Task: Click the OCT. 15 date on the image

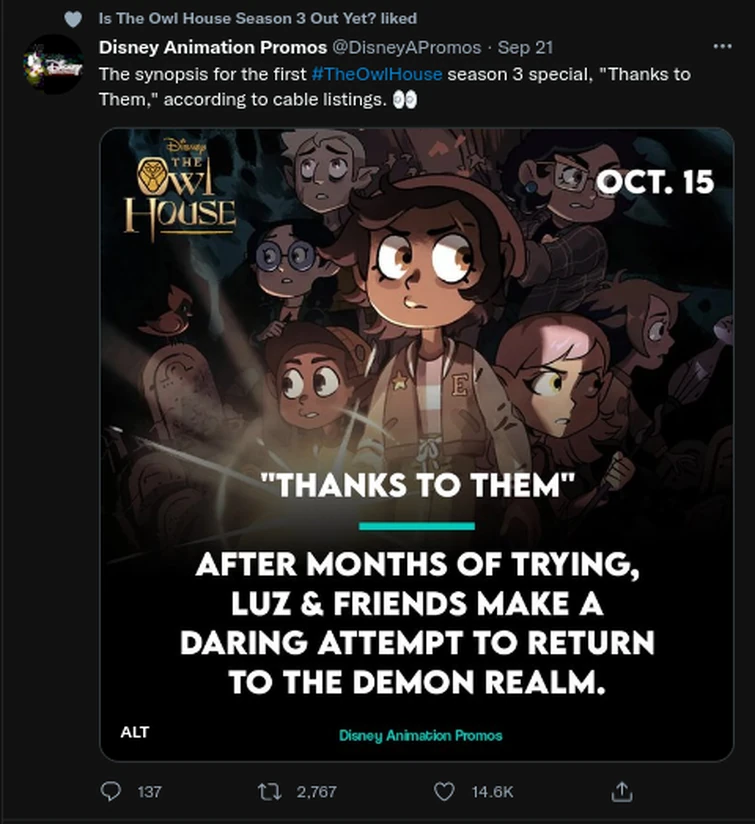Action: click(655, 181)
